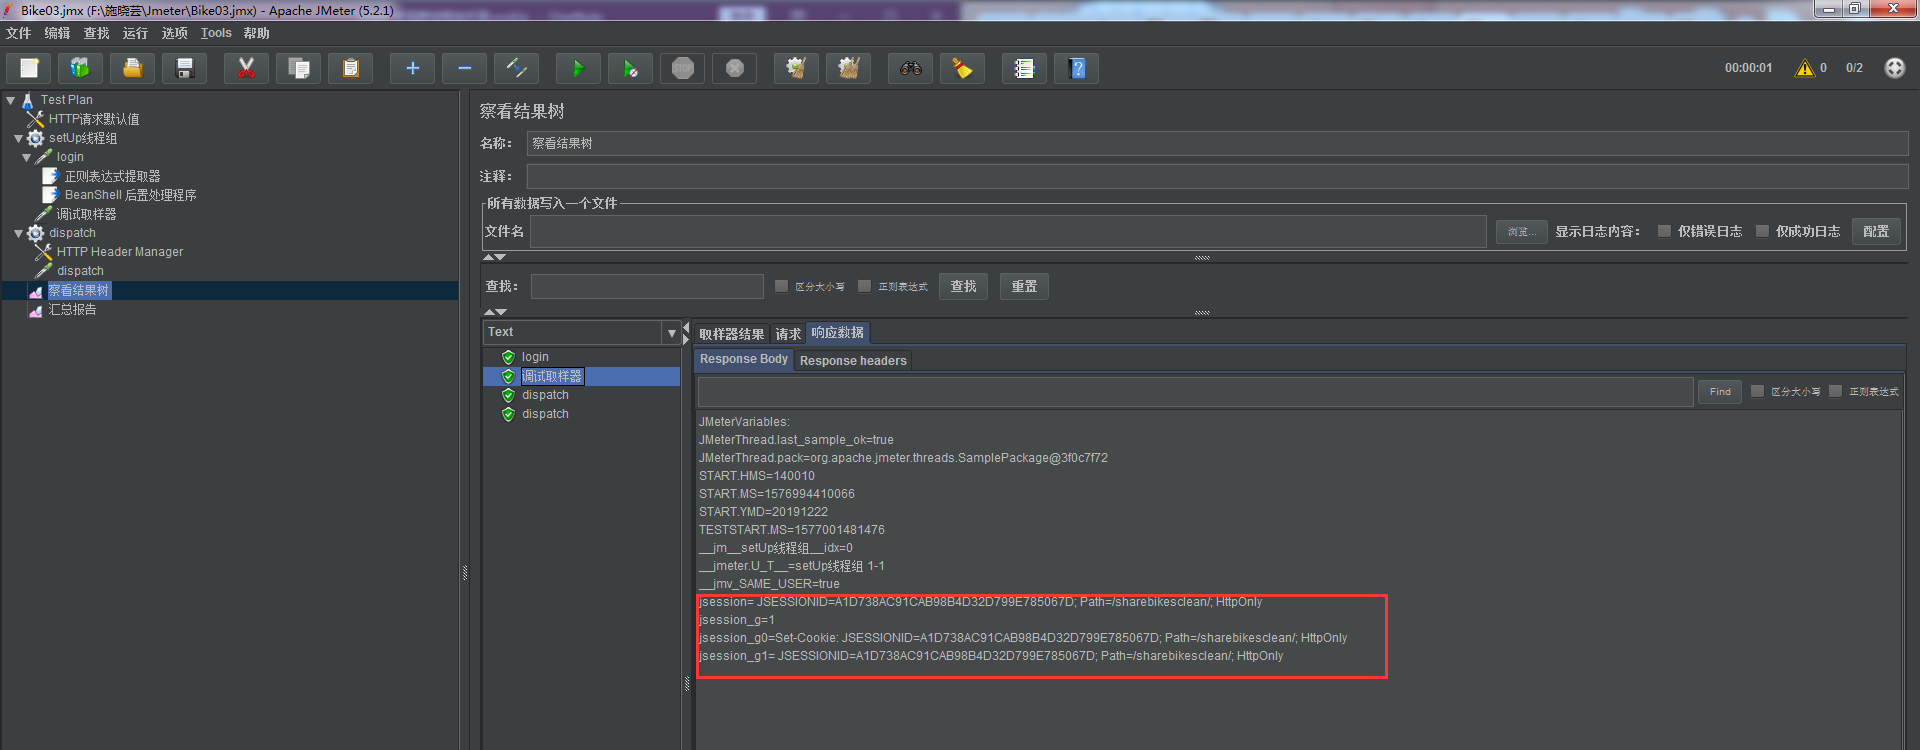Select BeanShell 后置处理程序 in tree
This screenshot has width=1920, height=750.
tap(130, 195)
